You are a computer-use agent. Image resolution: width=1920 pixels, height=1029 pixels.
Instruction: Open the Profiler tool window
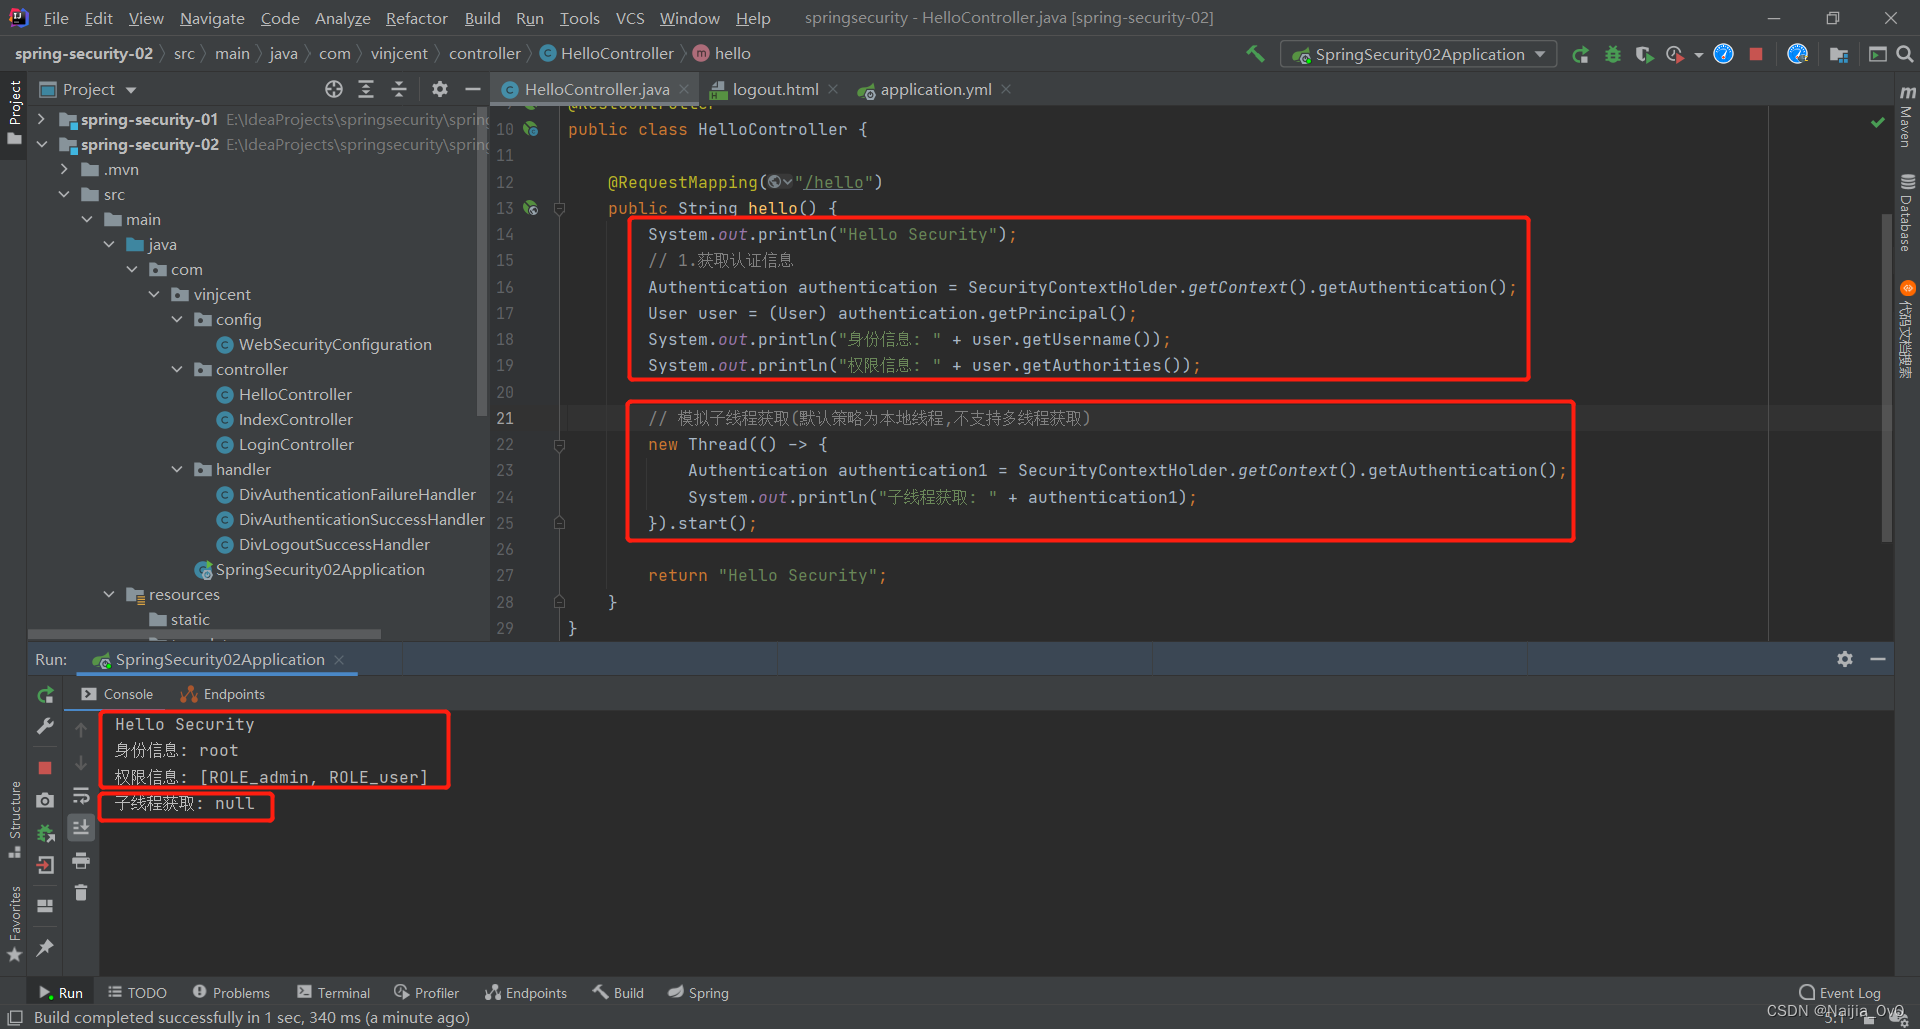427,993
